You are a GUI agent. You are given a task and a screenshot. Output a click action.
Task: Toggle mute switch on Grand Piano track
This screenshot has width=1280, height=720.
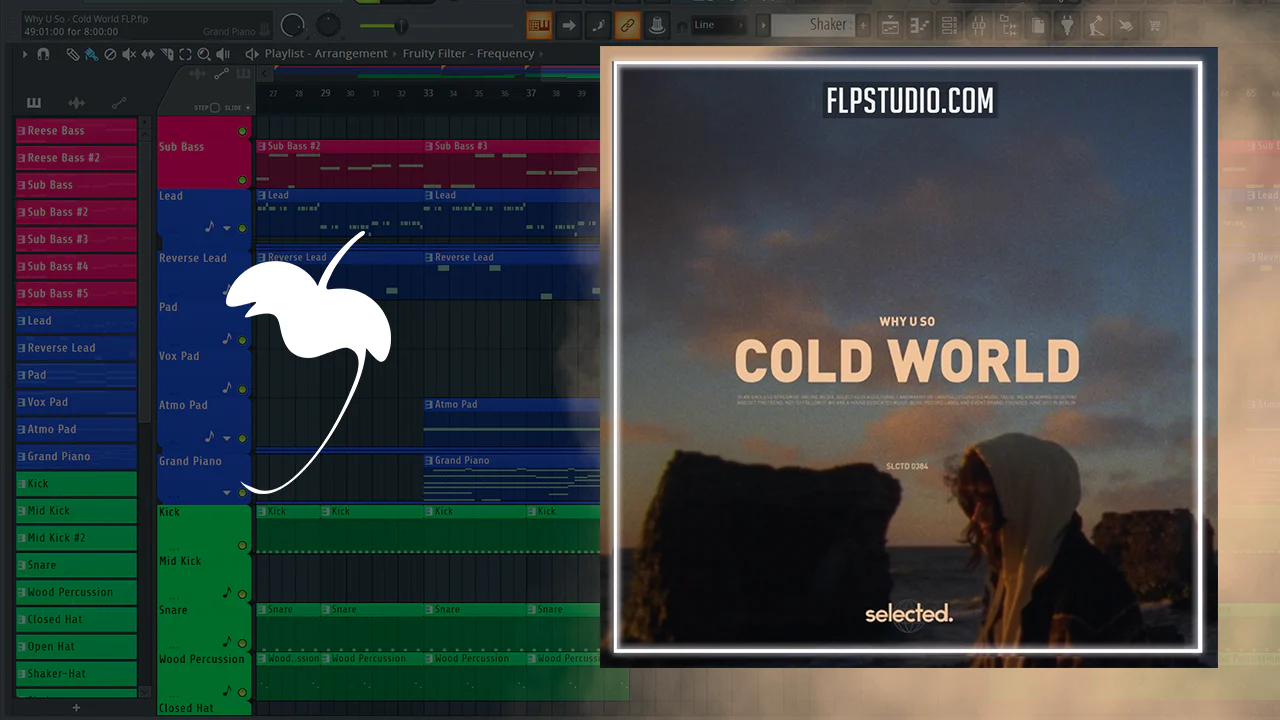pos(242,493)
